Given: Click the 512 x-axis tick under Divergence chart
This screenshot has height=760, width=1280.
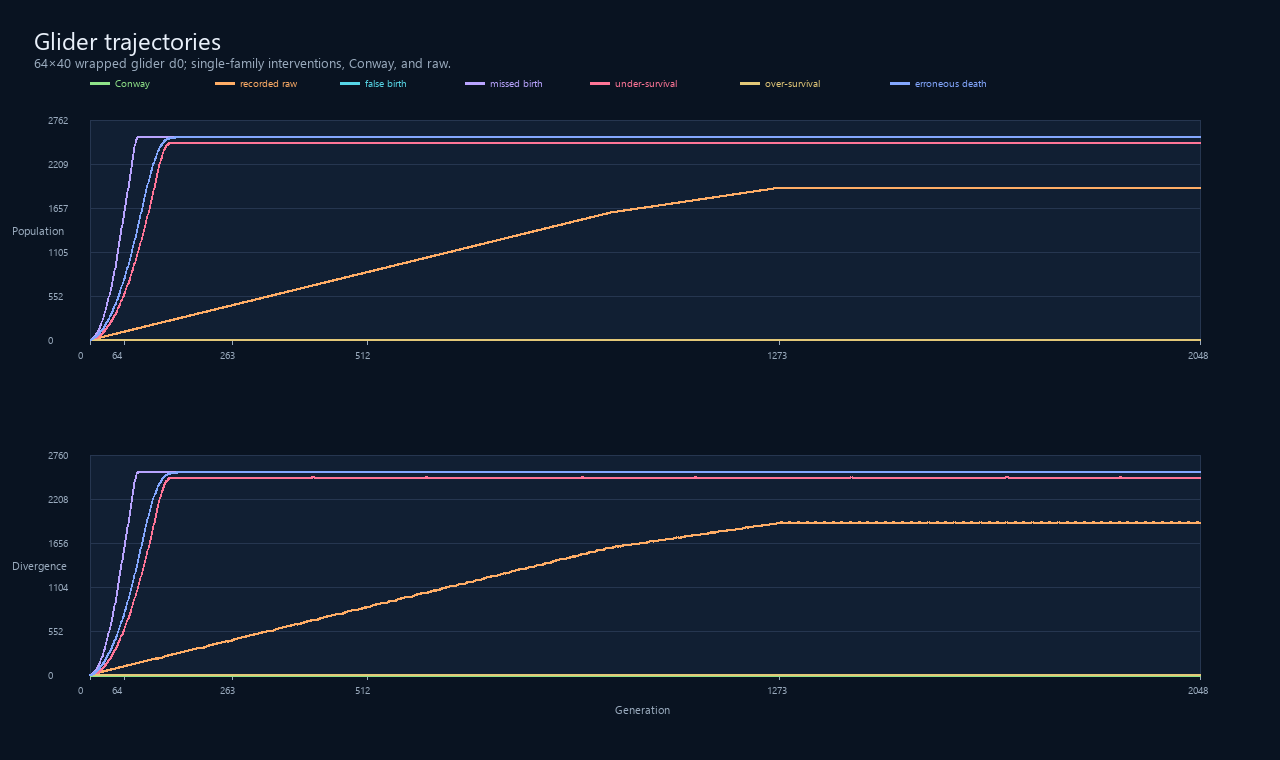Looking at the screenshot, I should (x=362, y=691).
